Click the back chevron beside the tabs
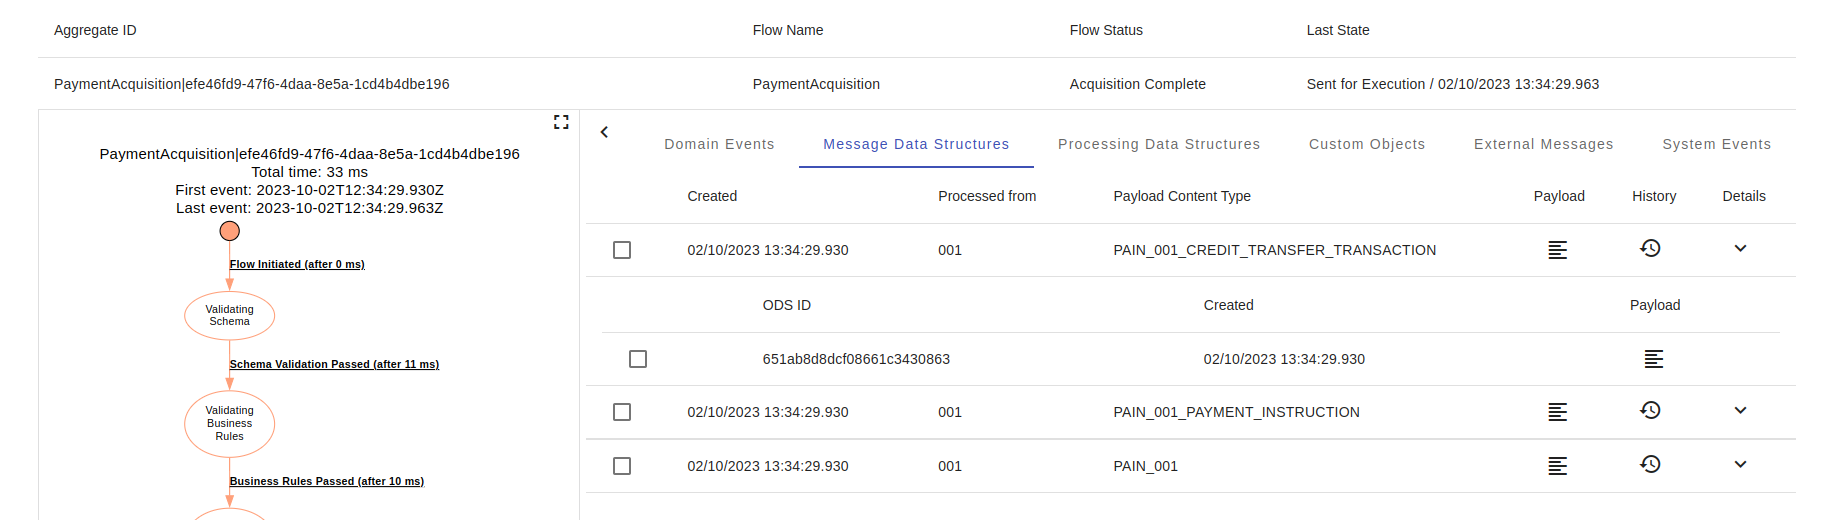The image size is (1836, 520). point(604,132)
